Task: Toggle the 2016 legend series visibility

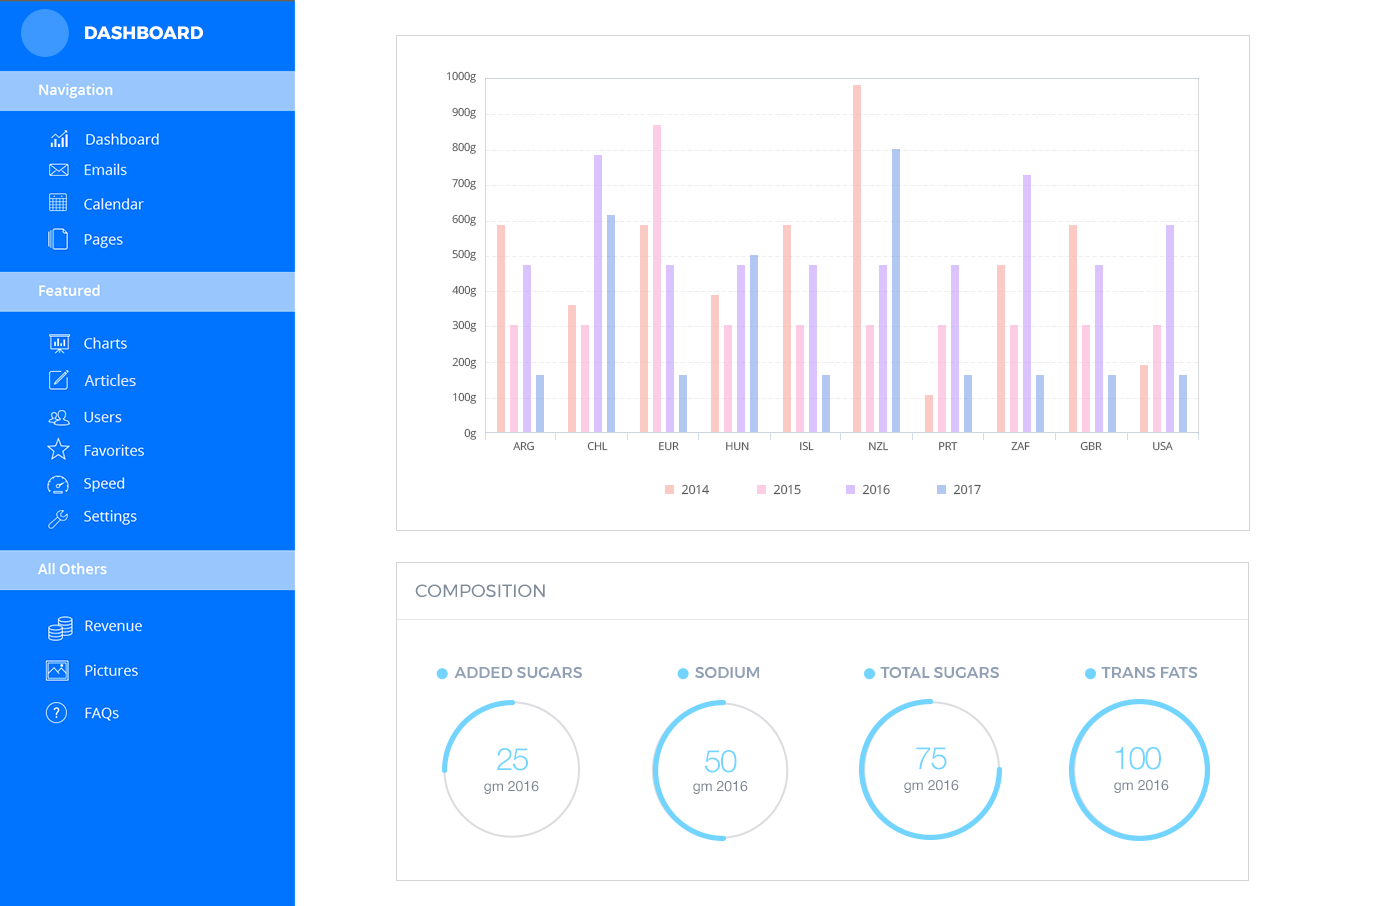Action: click(x=867, y=490)
